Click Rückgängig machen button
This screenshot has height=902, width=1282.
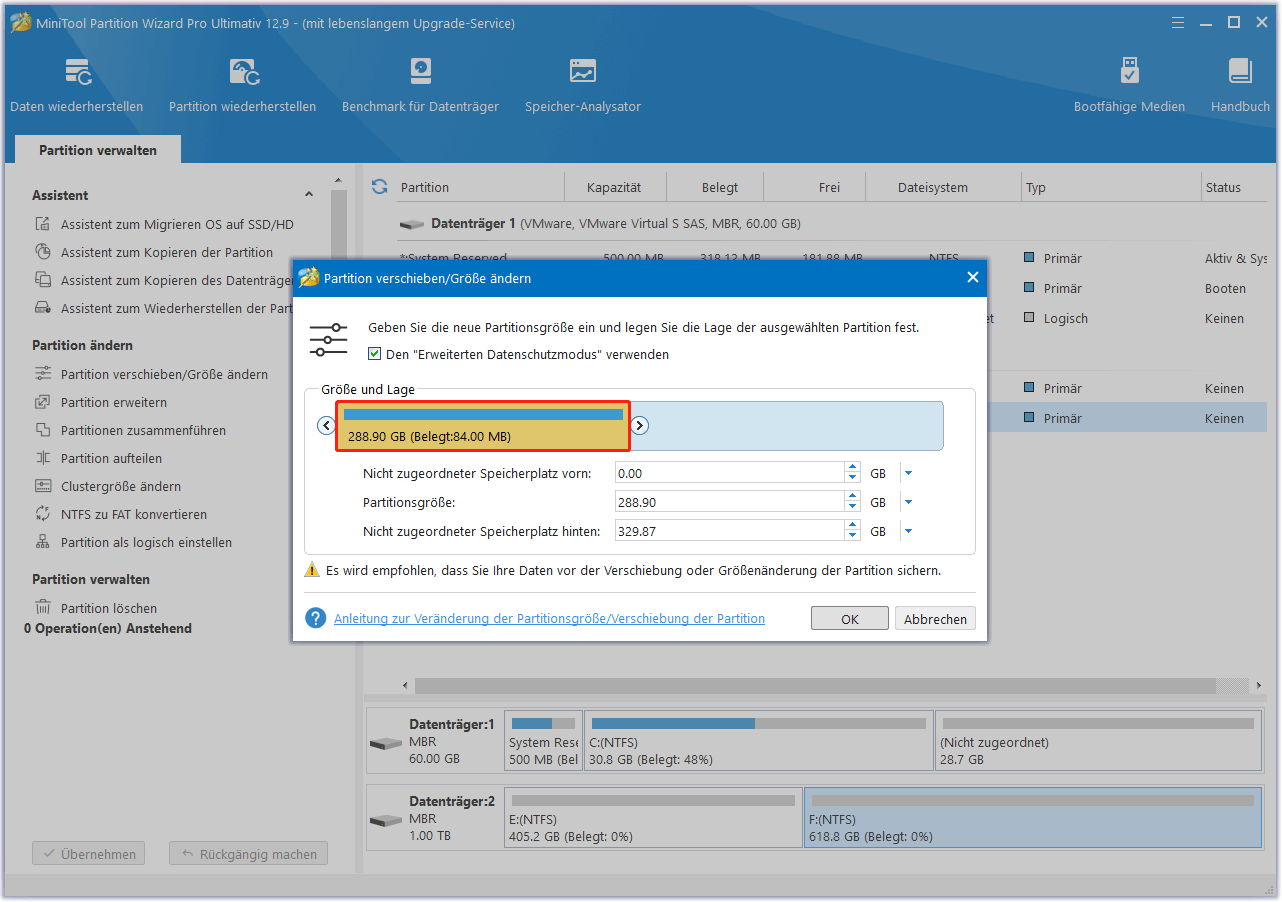coord(248,854)
